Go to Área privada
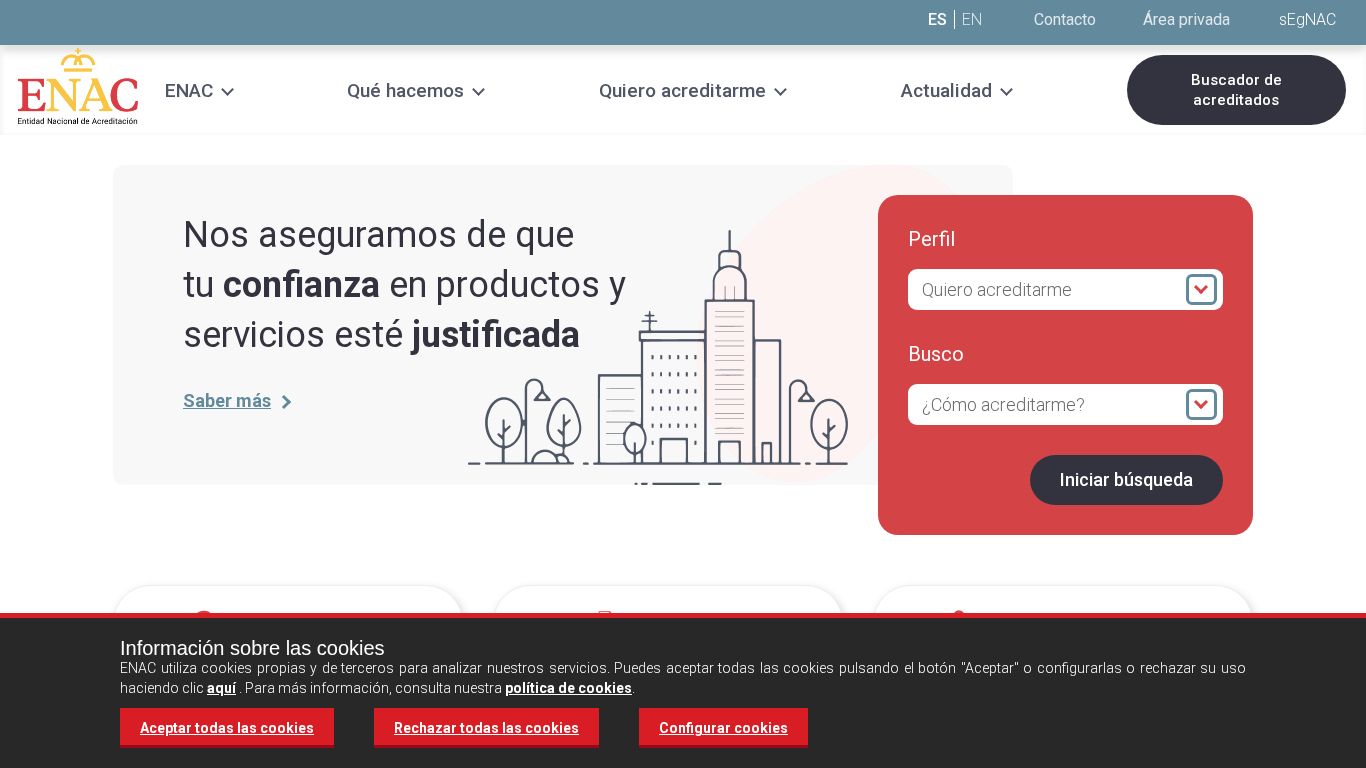Screen dimensions: 1366x768 [1186, 19]
